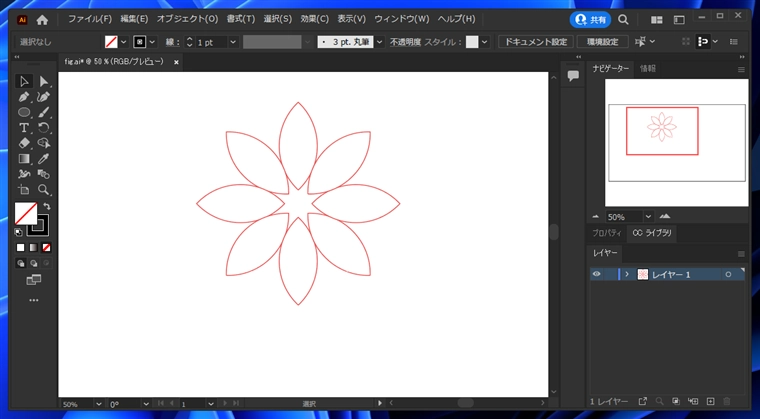Viewport: 760px width, 419px height.
Task: Open graphic style dropdown arrow
Action: tap(485, 42)
